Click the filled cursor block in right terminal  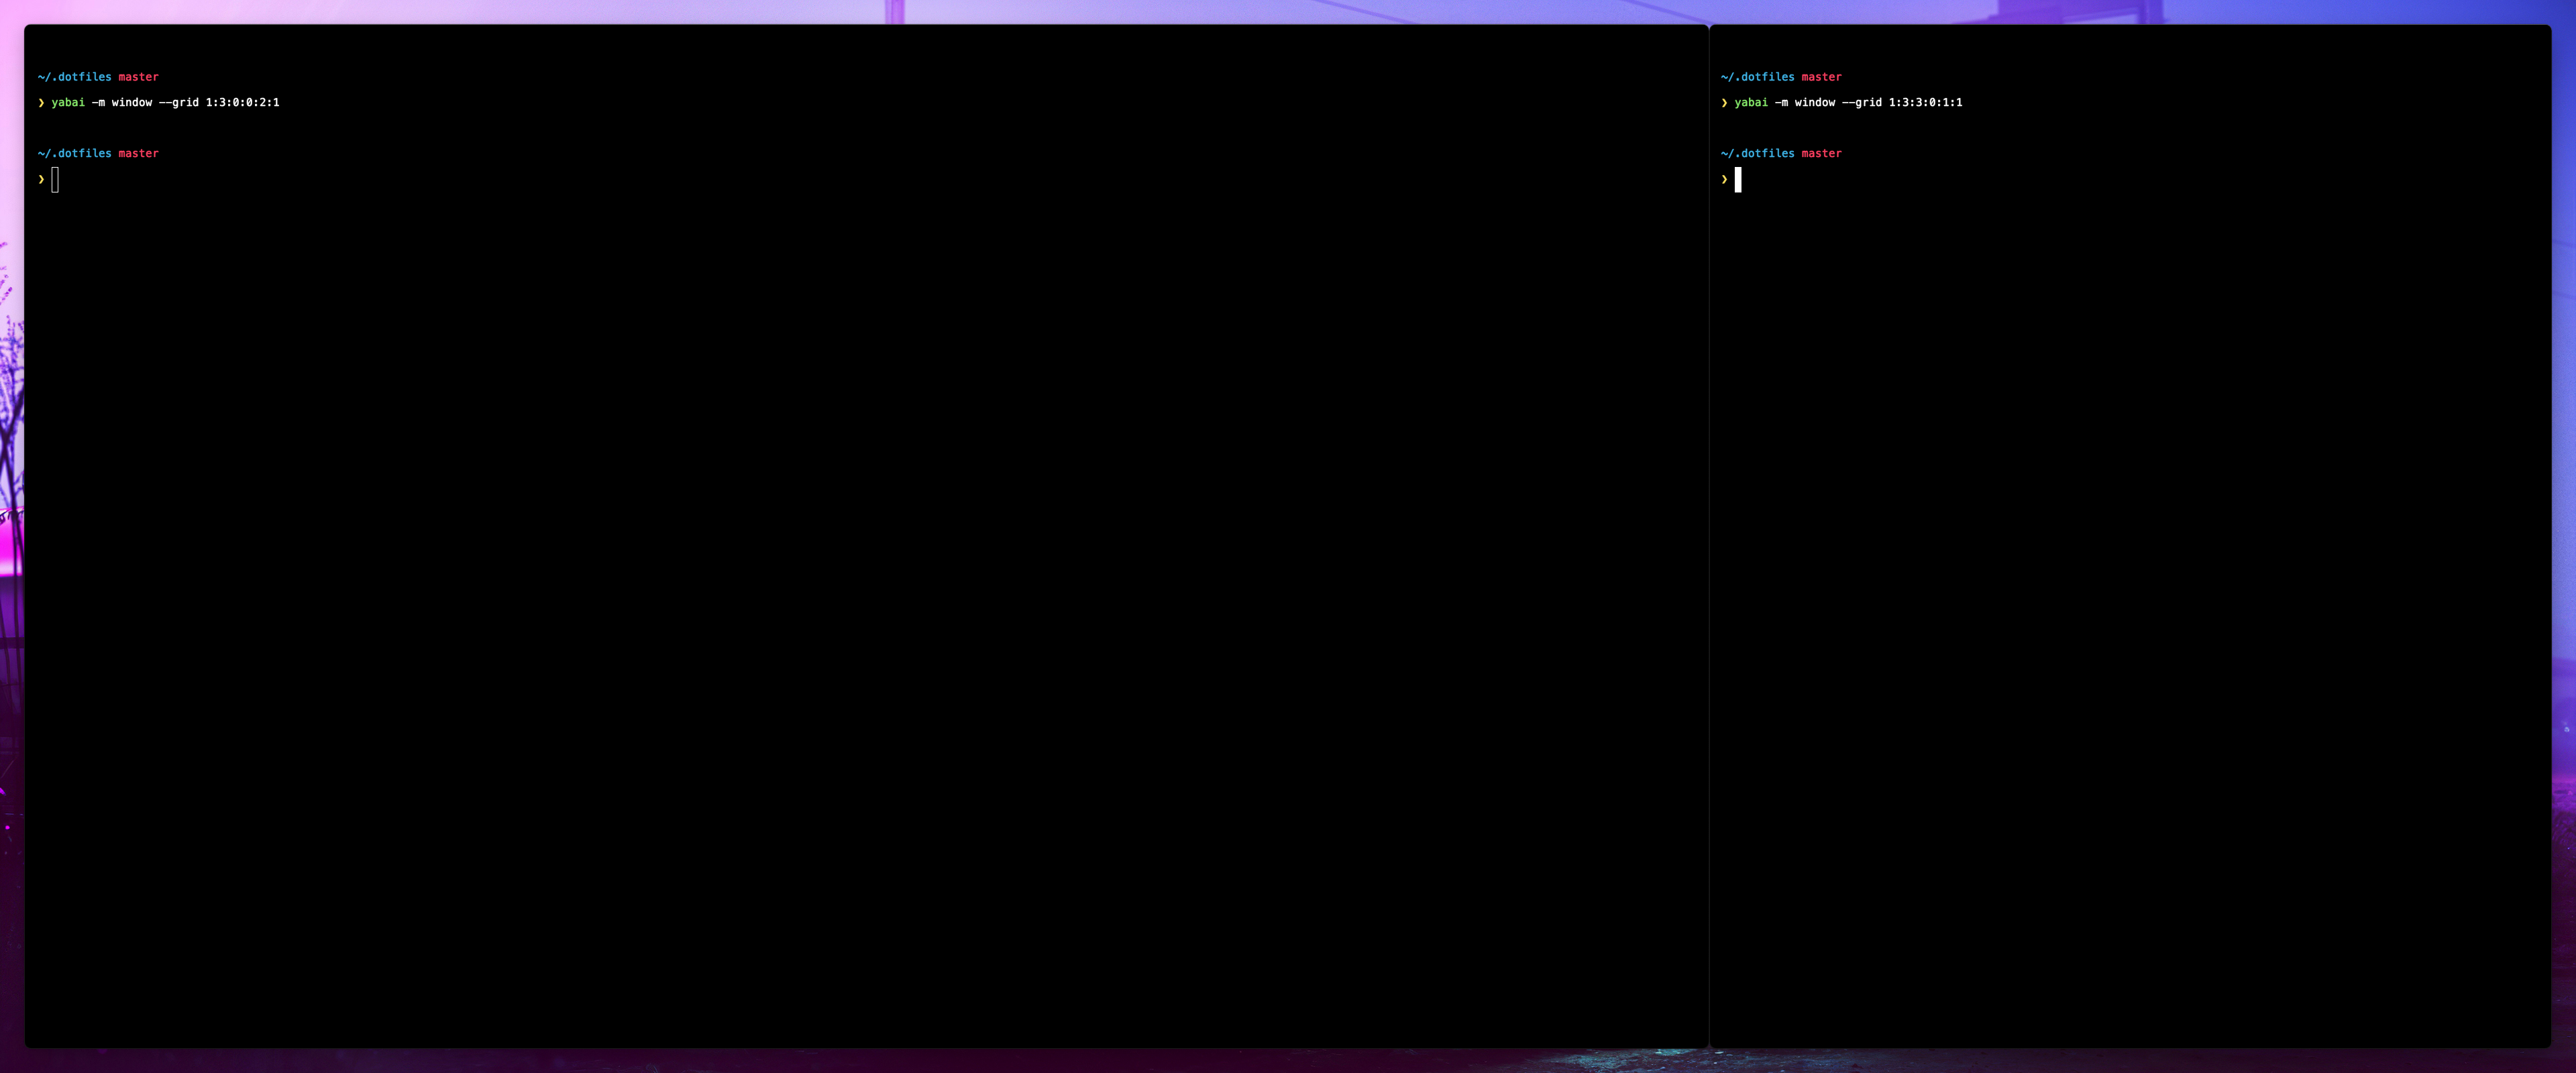coord(1739,180)
